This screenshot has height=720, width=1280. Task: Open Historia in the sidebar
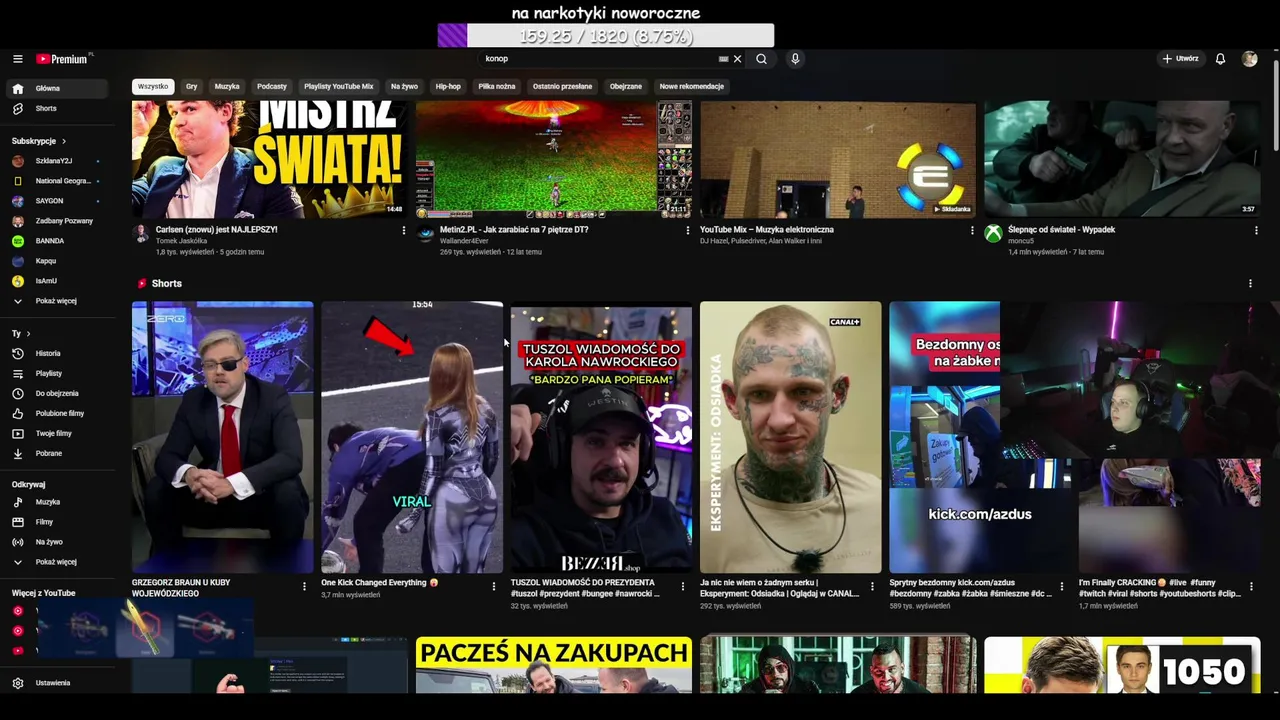(x=57, y=353)
